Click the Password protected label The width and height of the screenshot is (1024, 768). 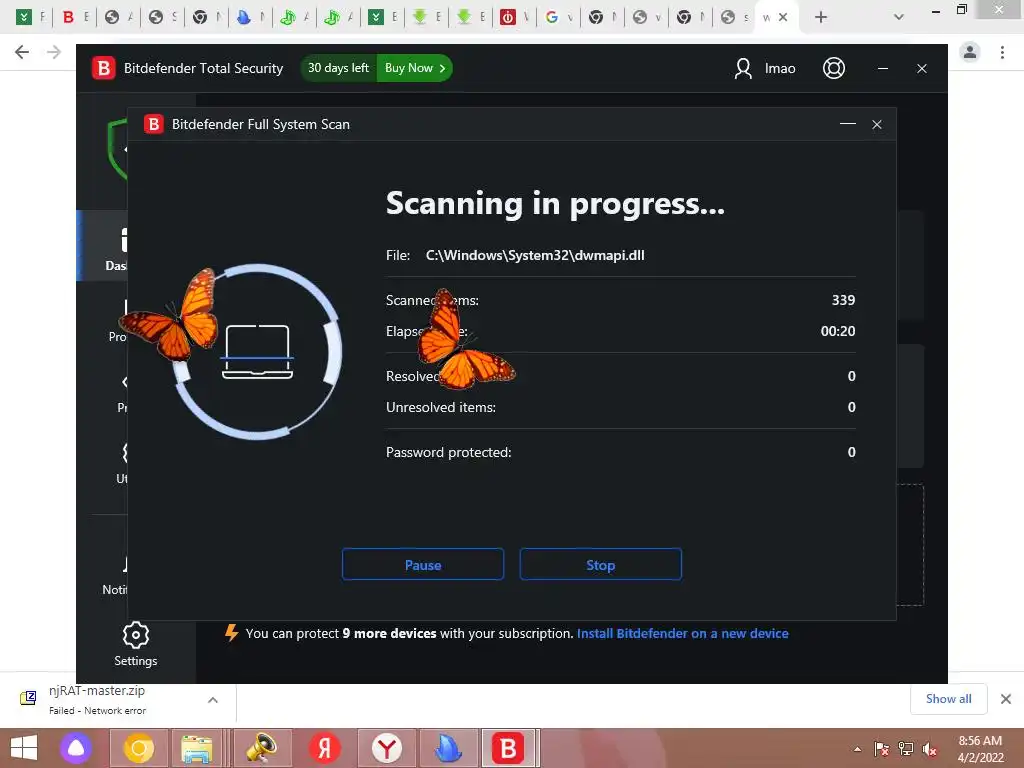click(449, 452)
